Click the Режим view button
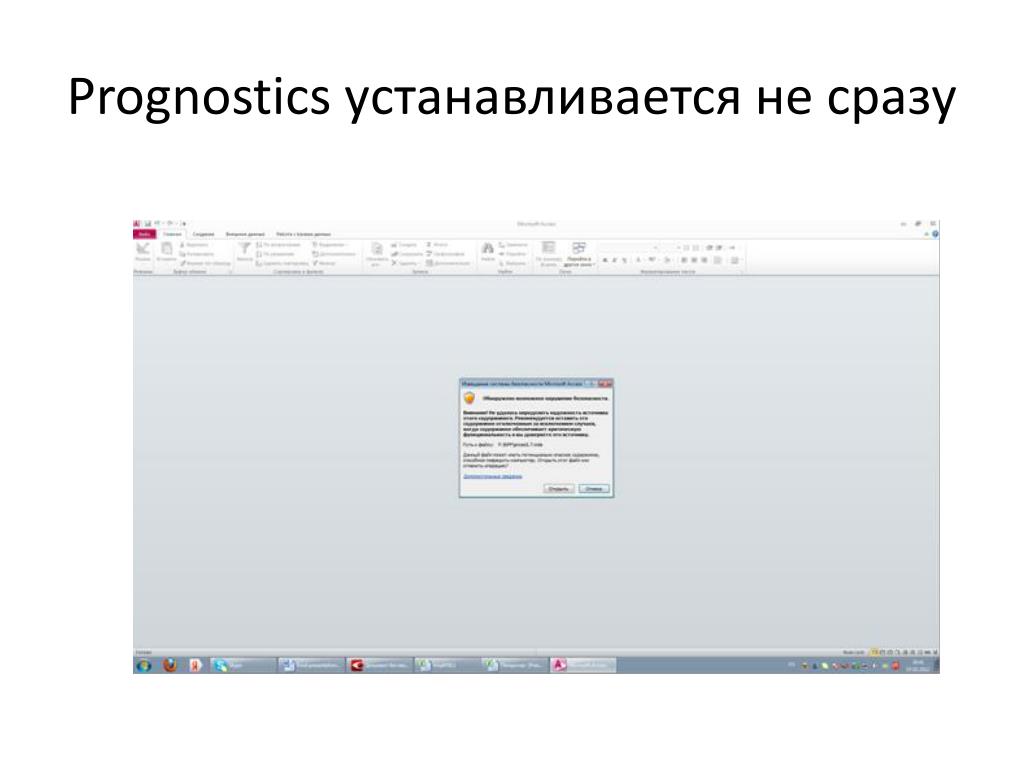This screenshot has height=768, width=1024. click(143, 253)
